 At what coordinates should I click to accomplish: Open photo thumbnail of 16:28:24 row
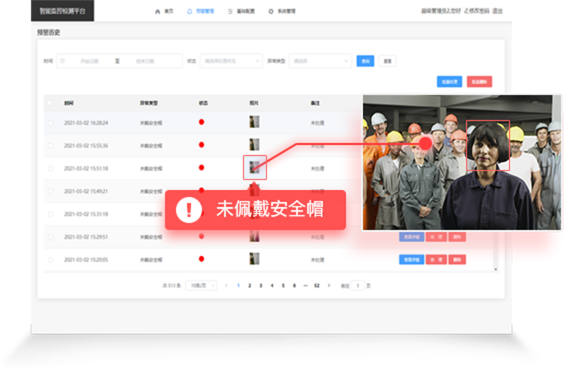[254, 122]
